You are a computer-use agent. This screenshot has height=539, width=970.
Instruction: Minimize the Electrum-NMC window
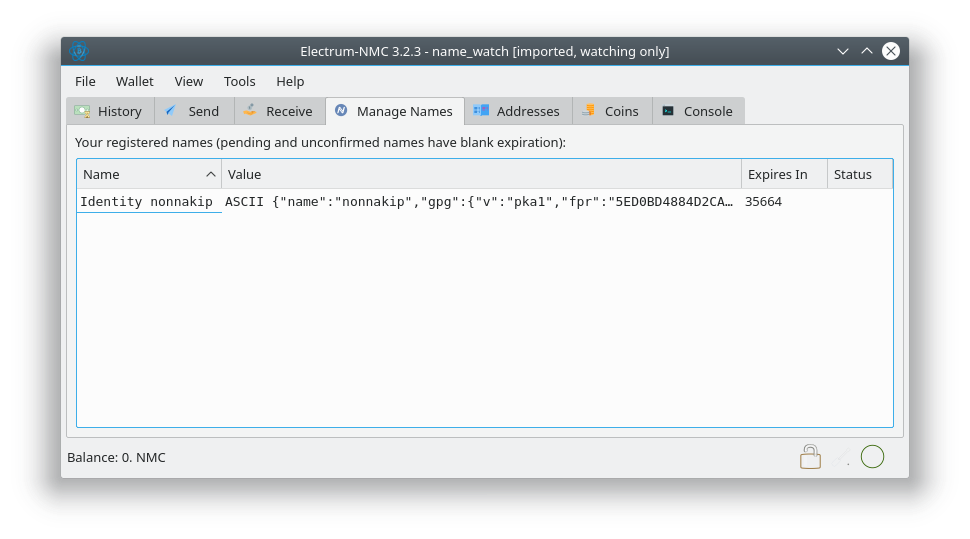pyautogui.click(x=843, y=51)
